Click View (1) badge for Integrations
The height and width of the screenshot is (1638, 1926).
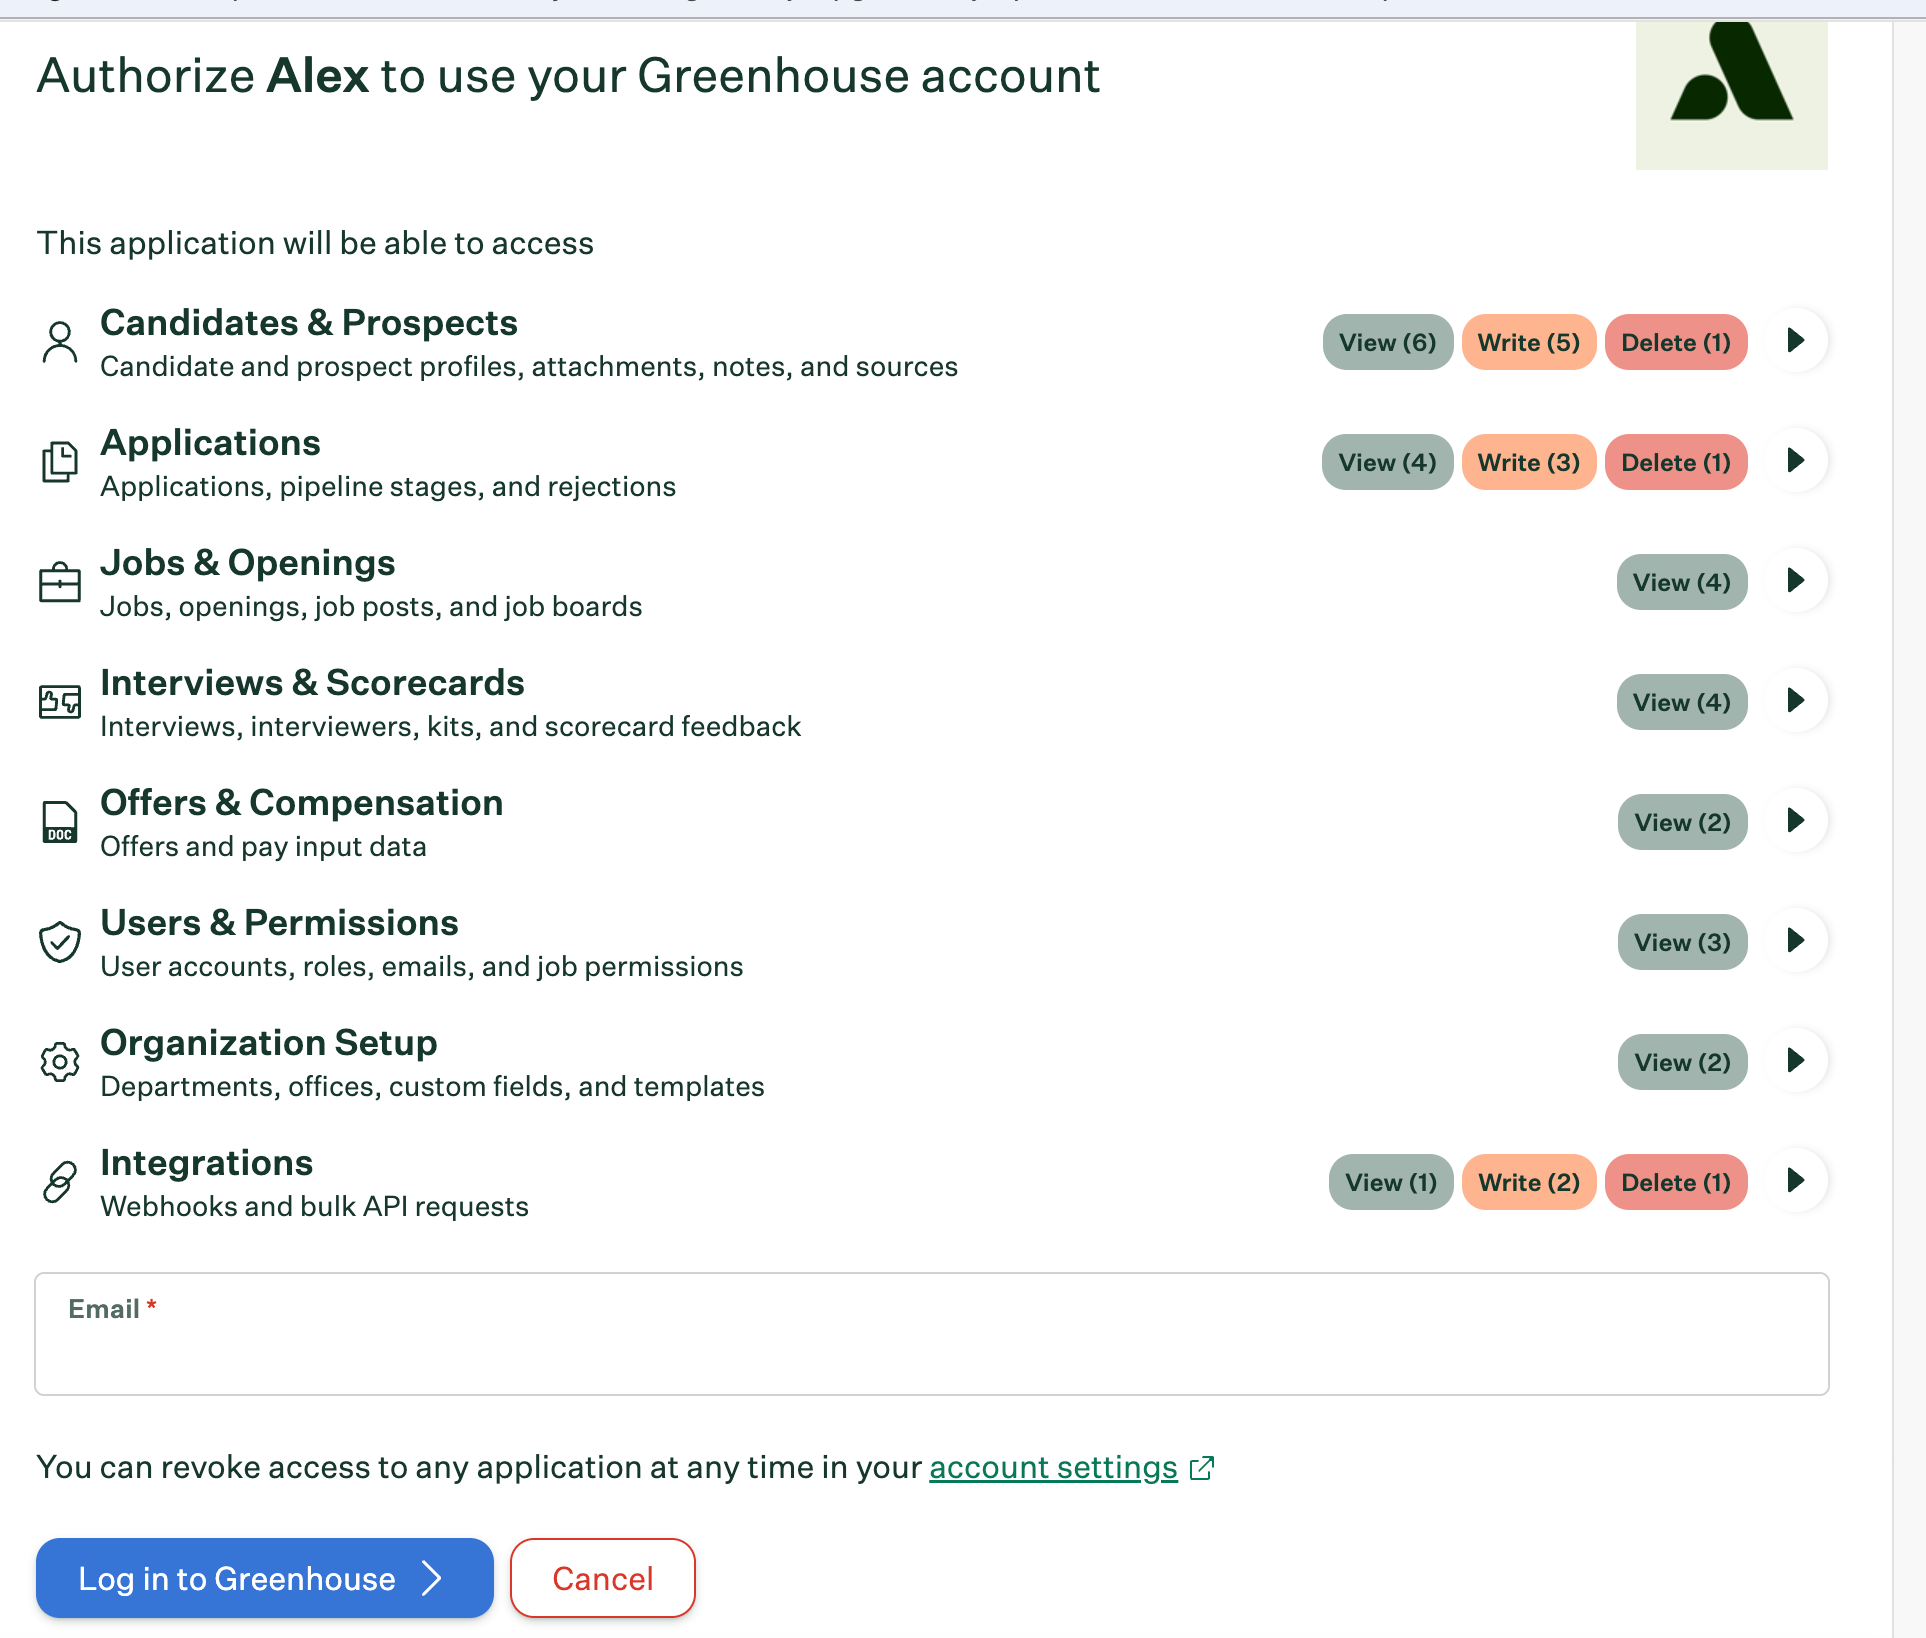point(1391,1182)
